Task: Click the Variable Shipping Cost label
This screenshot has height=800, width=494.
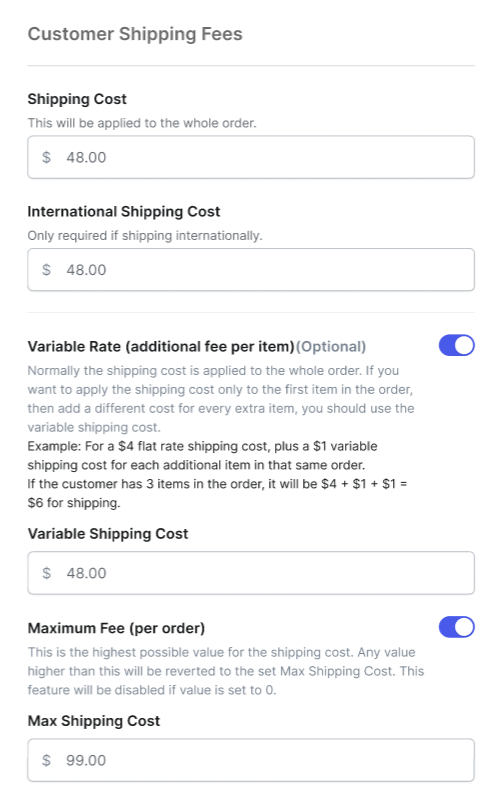Action: [108, 534]
